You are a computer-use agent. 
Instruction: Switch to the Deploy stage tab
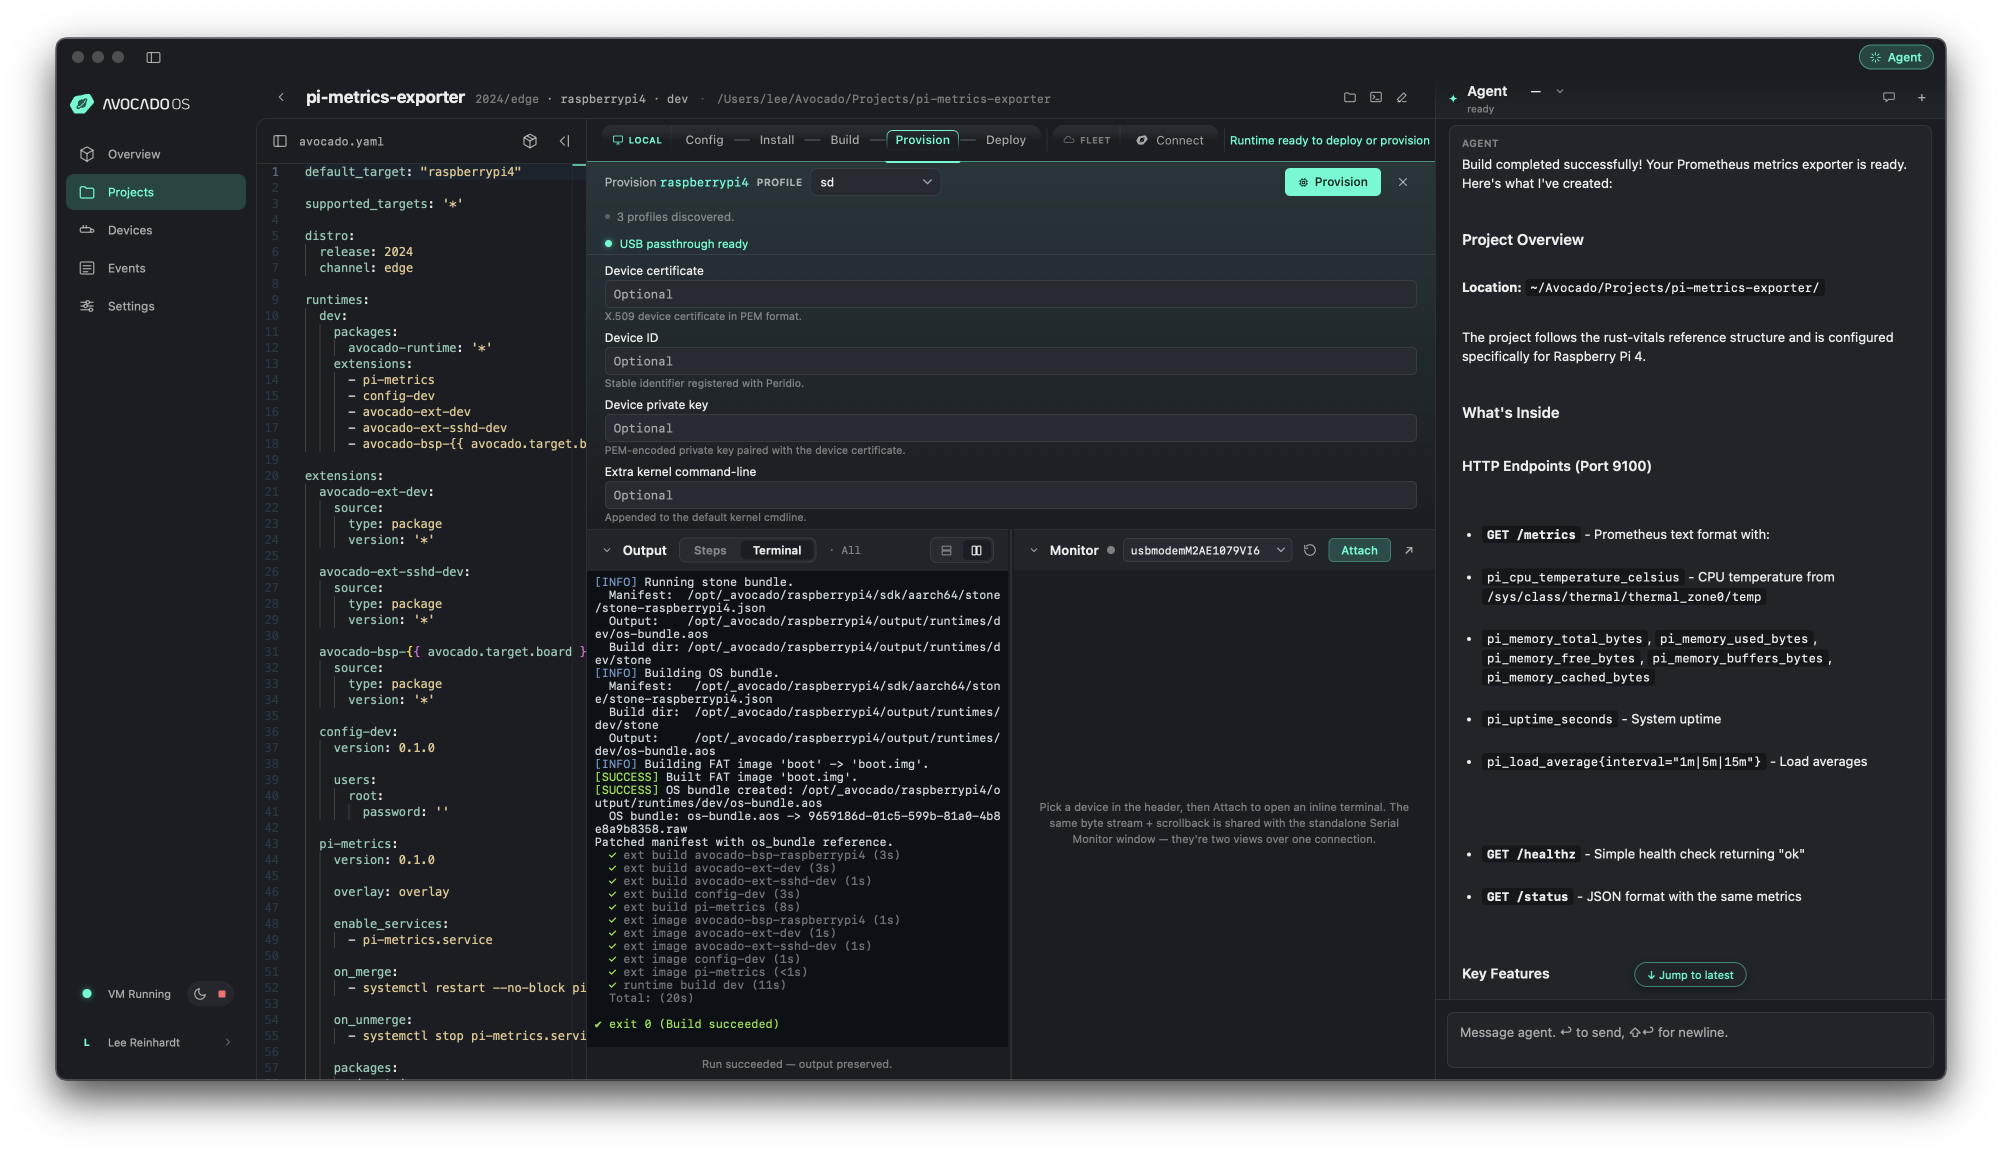(1005, 140)
